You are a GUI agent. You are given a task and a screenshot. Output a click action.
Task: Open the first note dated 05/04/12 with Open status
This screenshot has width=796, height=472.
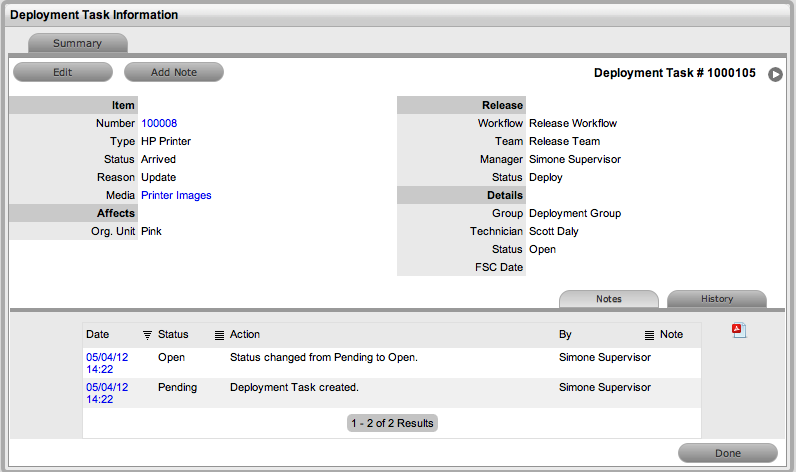click(107, 363)
